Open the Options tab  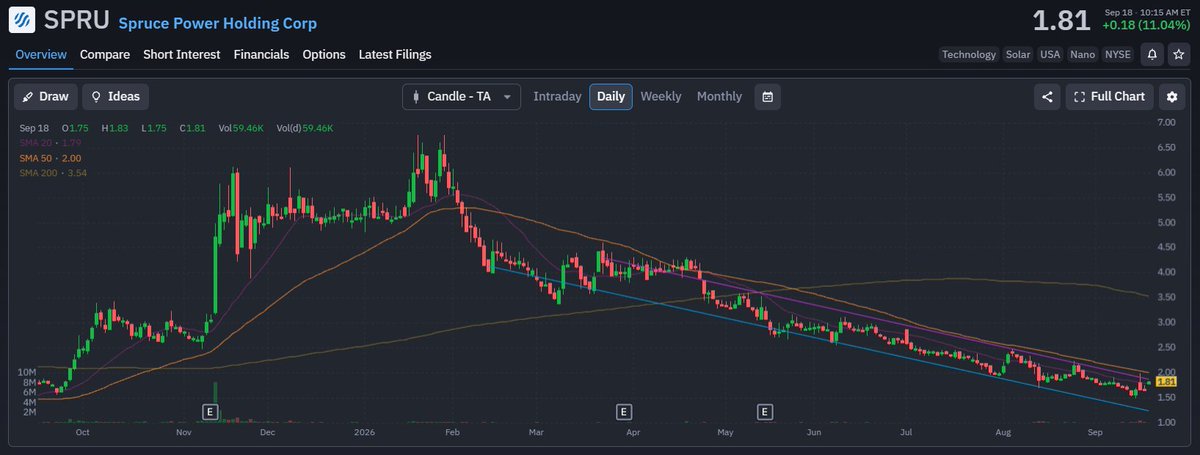324,55
